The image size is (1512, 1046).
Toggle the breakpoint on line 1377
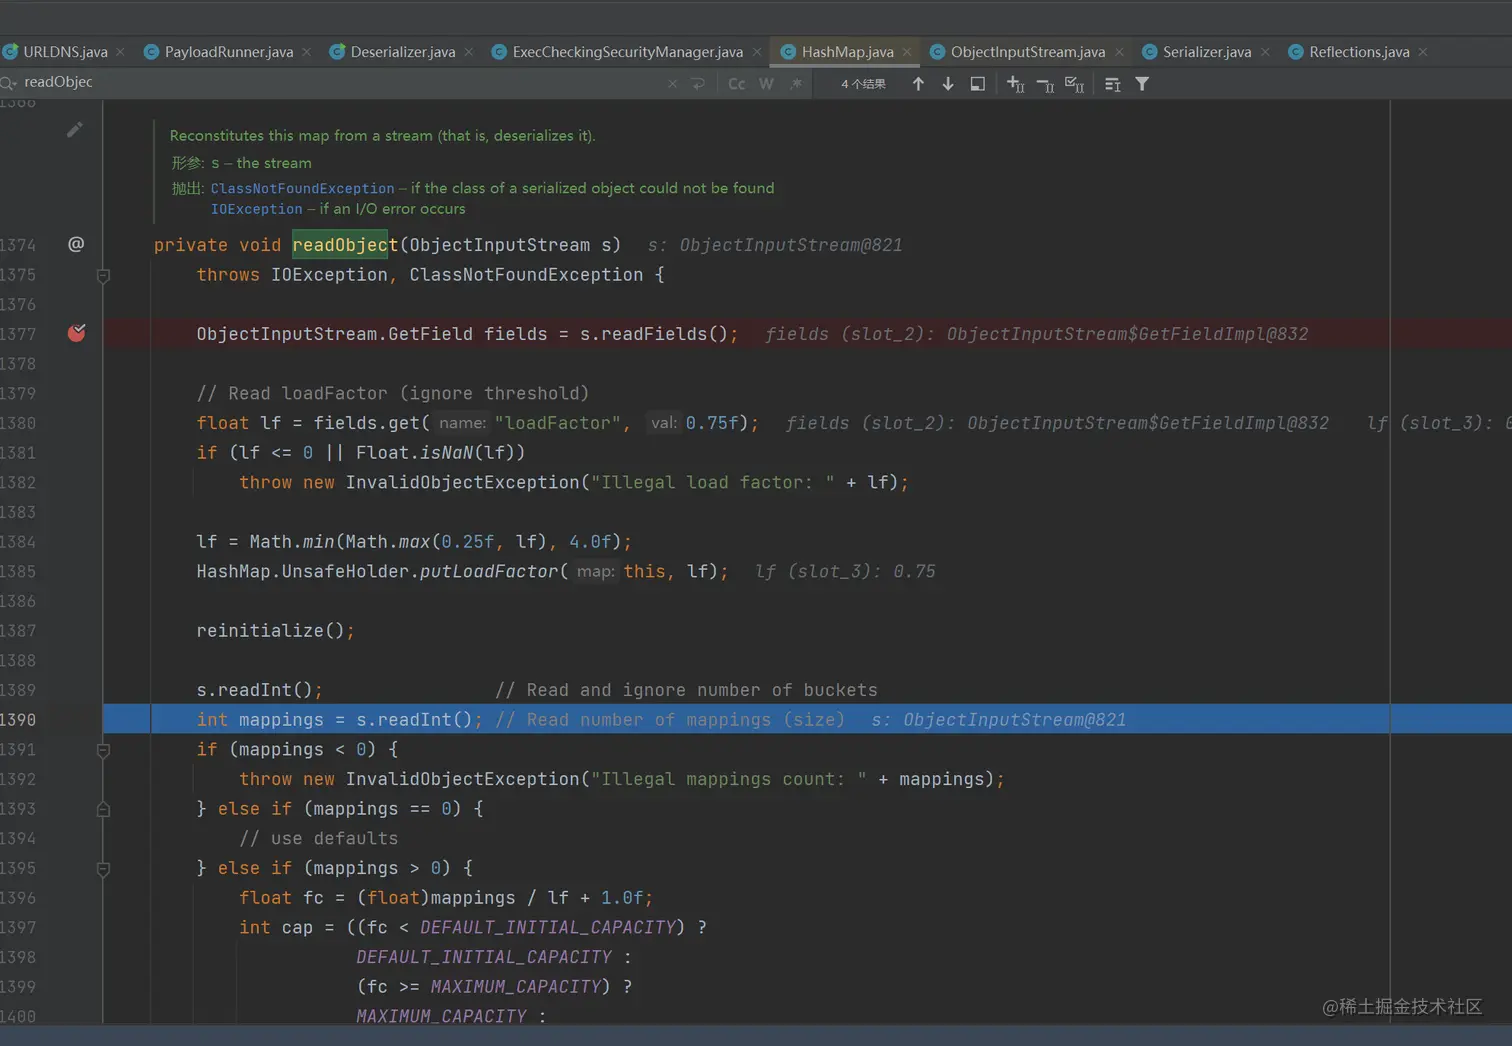(76, 333)
